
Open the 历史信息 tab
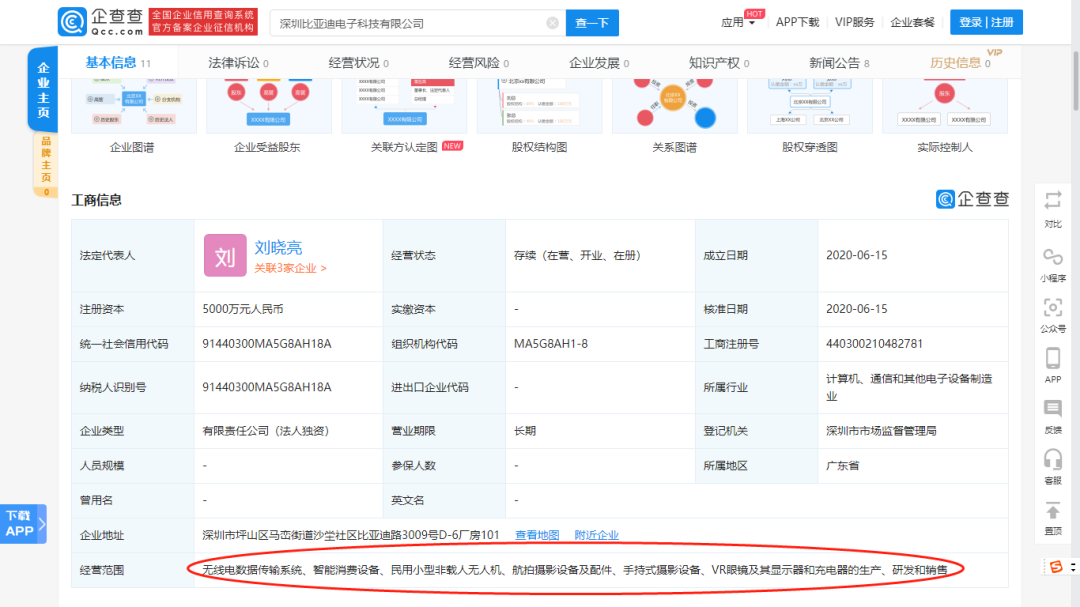coord(957,61)
